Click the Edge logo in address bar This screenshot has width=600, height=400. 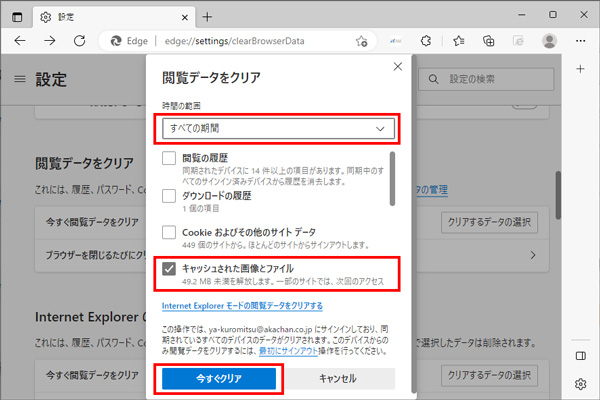[x=116, y=41]
